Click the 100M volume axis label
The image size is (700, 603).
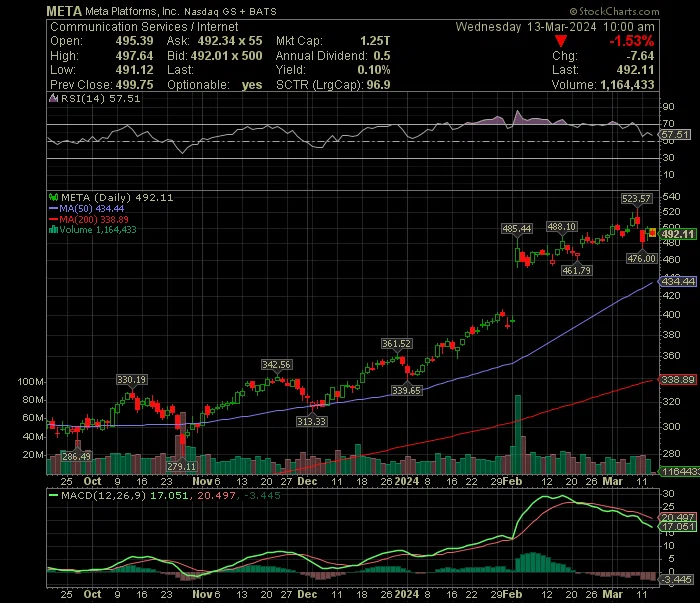point(30,382)
